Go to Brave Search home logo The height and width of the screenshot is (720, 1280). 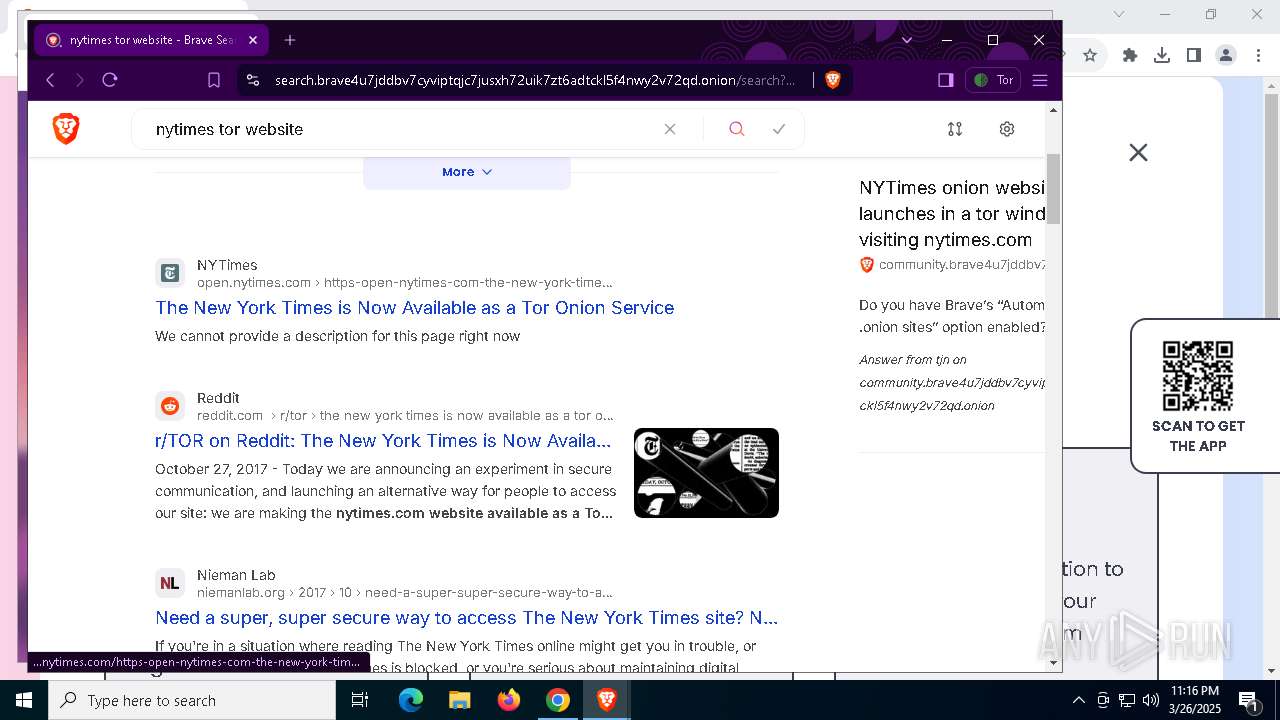[x=66, y=128]
